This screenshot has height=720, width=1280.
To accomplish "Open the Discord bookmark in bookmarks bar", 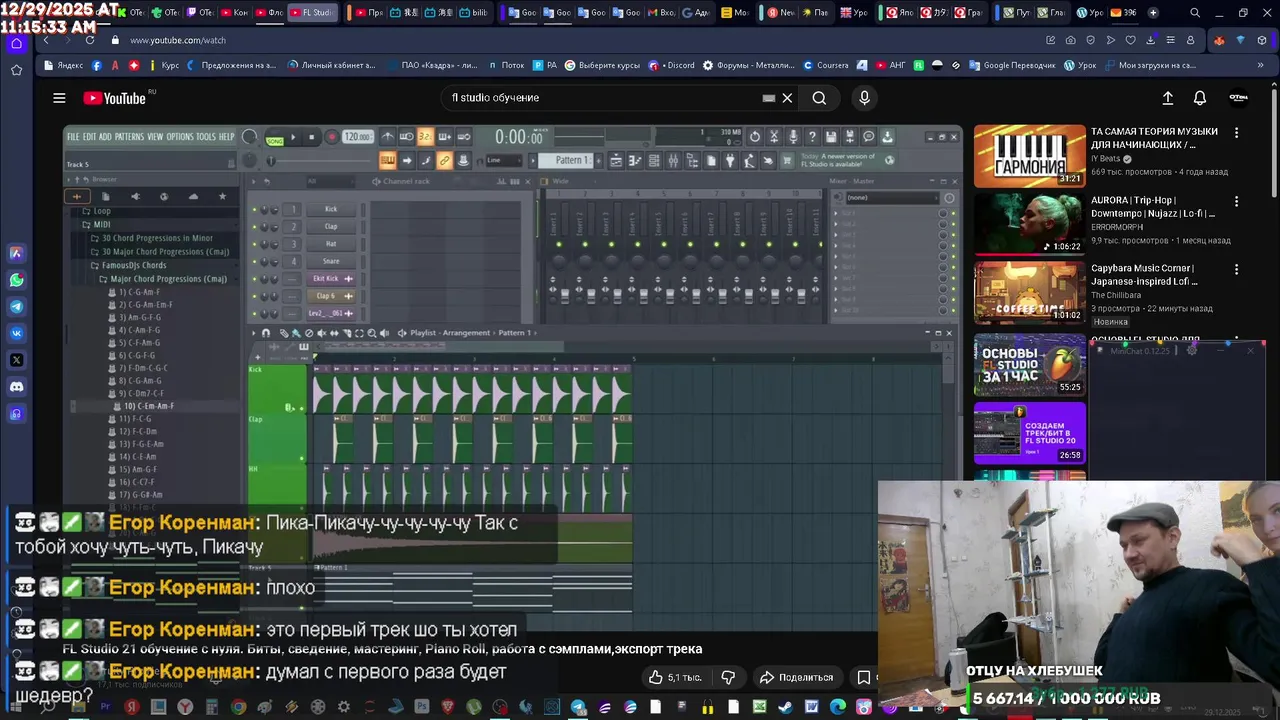I will [x=671, y=65].
